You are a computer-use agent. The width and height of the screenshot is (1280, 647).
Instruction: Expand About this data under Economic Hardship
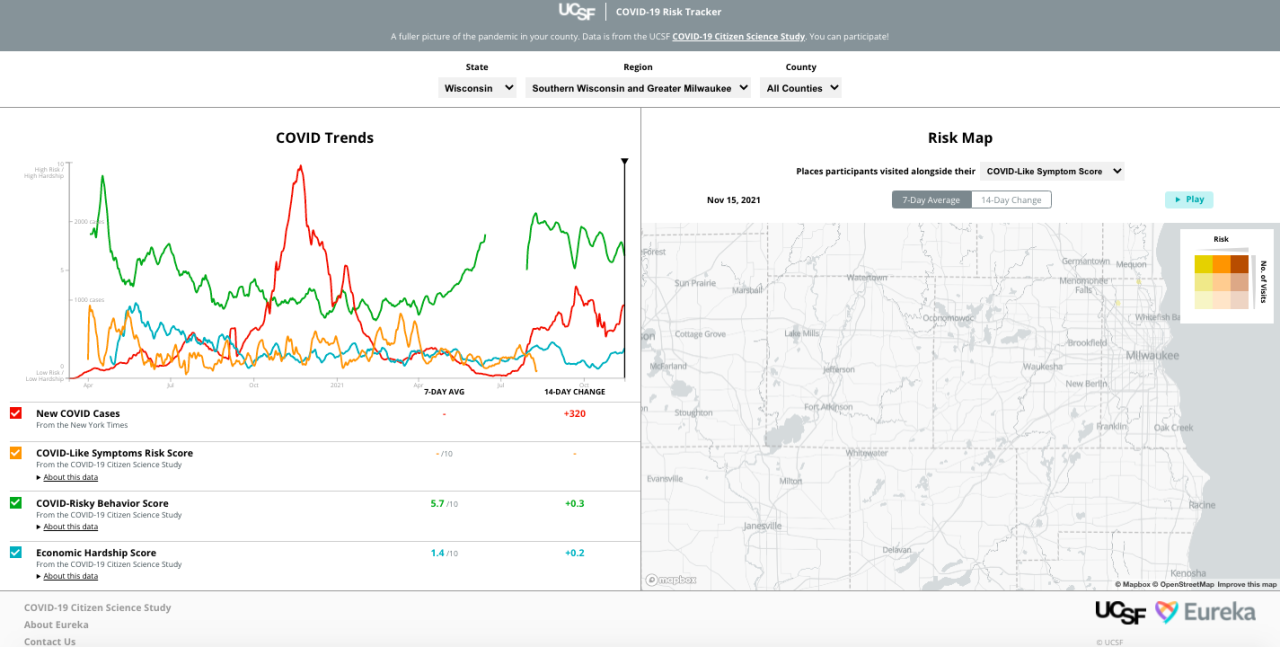coord(70,576)
